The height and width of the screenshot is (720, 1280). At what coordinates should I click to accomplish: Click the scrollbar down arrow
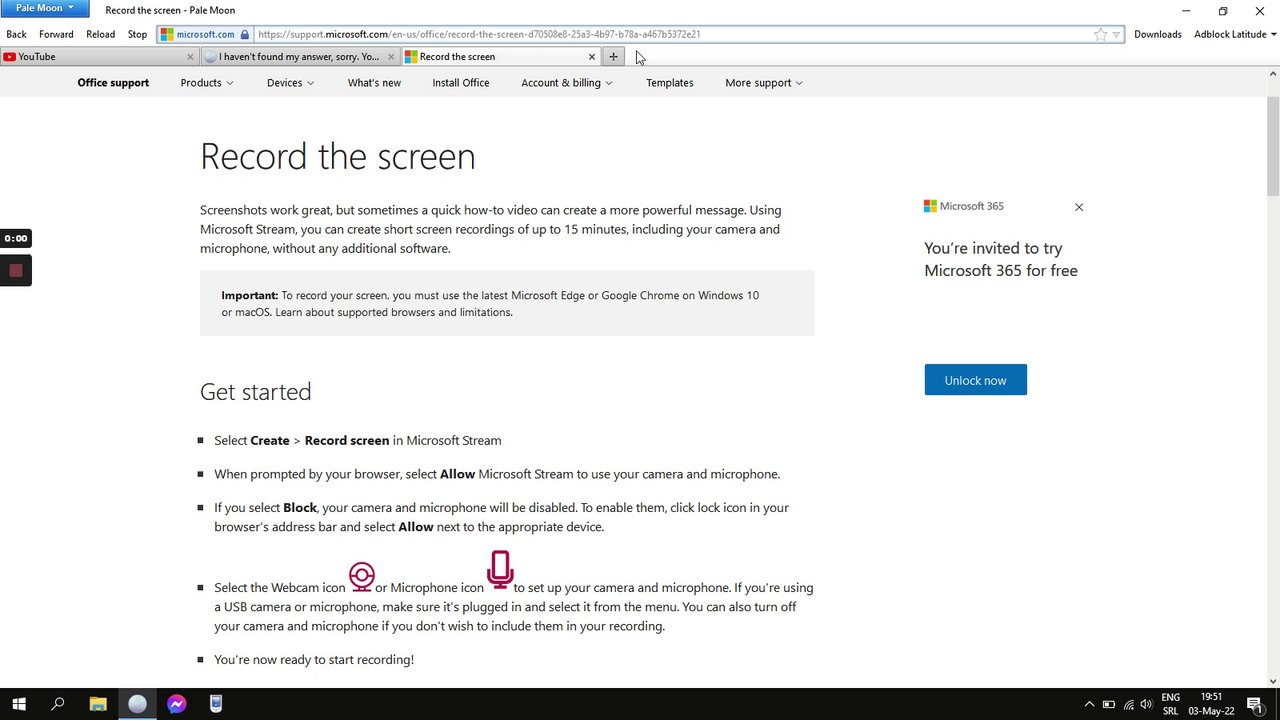point(1273,682)
